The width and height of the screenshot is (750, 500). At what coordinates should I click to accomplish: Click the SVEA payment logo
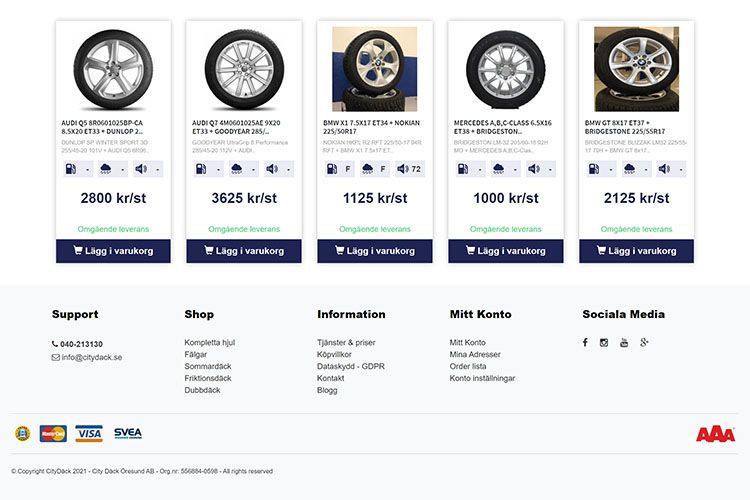[x=127, y=433]
